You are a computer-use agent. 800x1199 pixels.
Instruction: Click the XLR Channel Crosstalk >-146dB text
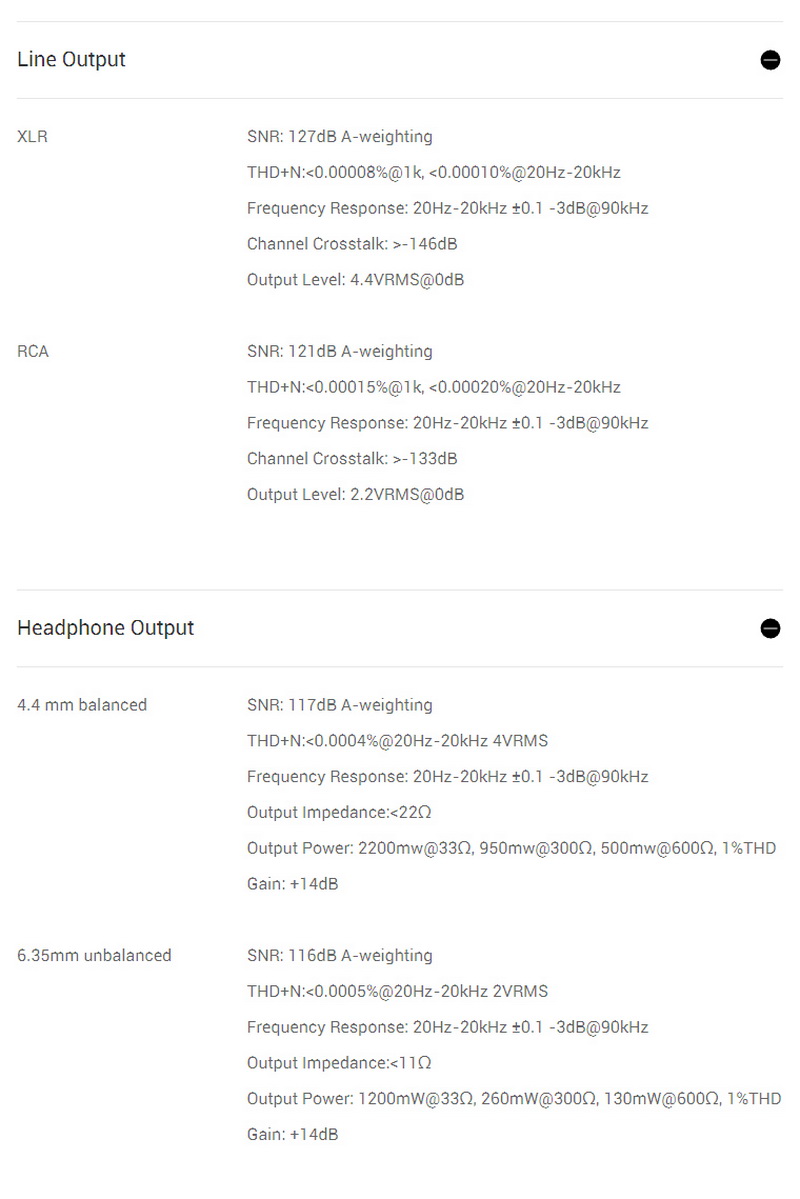coord(352,244)
